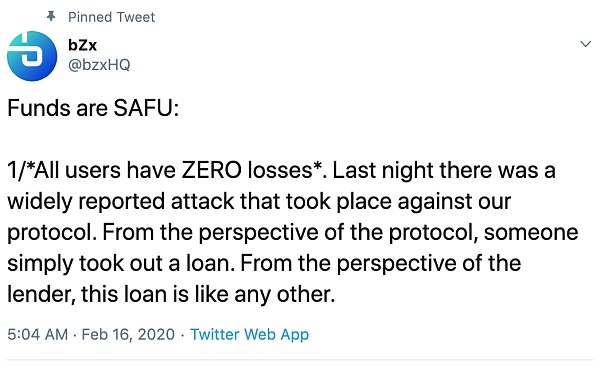Screen dimensions: 600x373
Task: Click the word 'someone' in tweet body
Action: [531, 233]
